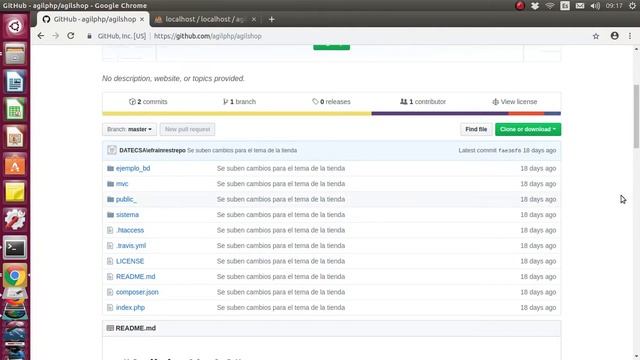Open the ejemplo_bd folder
Viewport: 640px width, 360px height.
(133, 168)
